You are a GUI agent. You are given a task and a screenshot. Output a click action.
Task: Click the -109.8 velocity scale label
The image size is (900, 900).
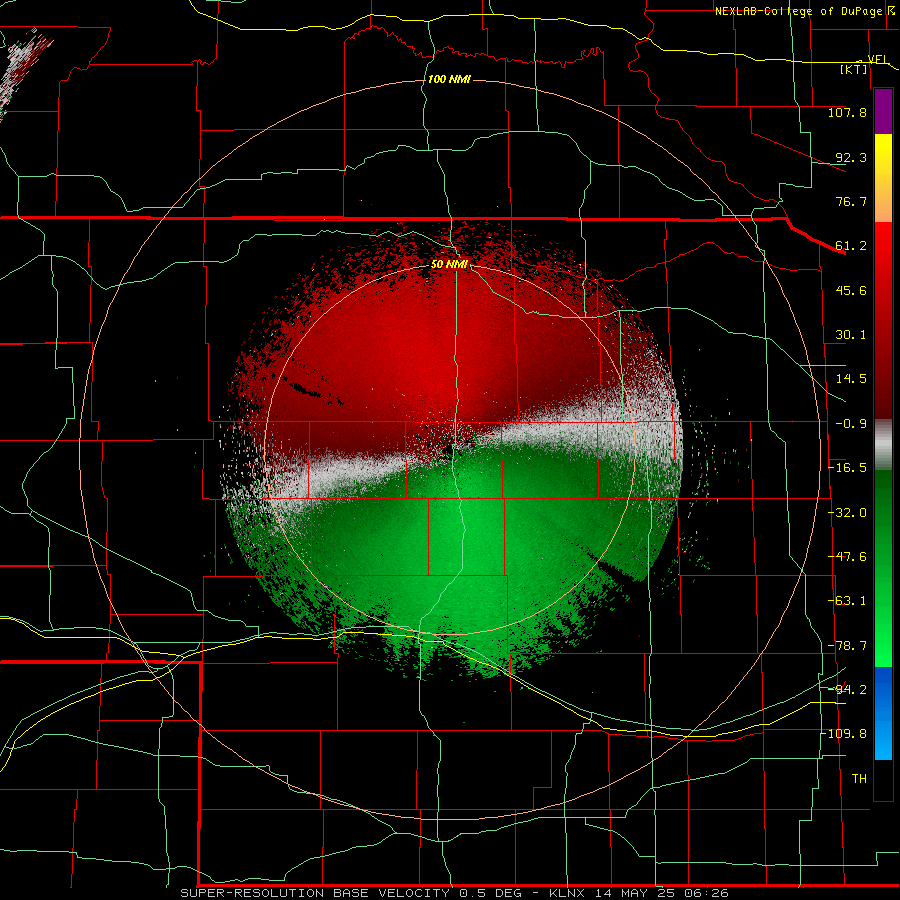click(x=844, y=734)
